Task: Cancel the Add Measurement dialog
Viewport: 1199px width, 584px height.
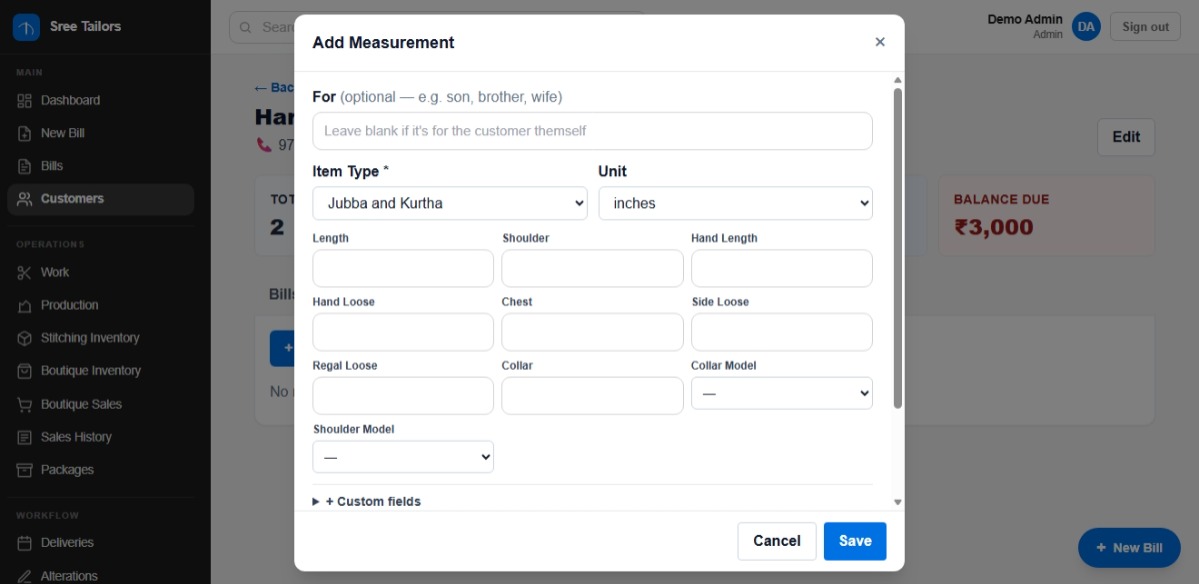Action: pyautogui.click(x=777, y=541)
